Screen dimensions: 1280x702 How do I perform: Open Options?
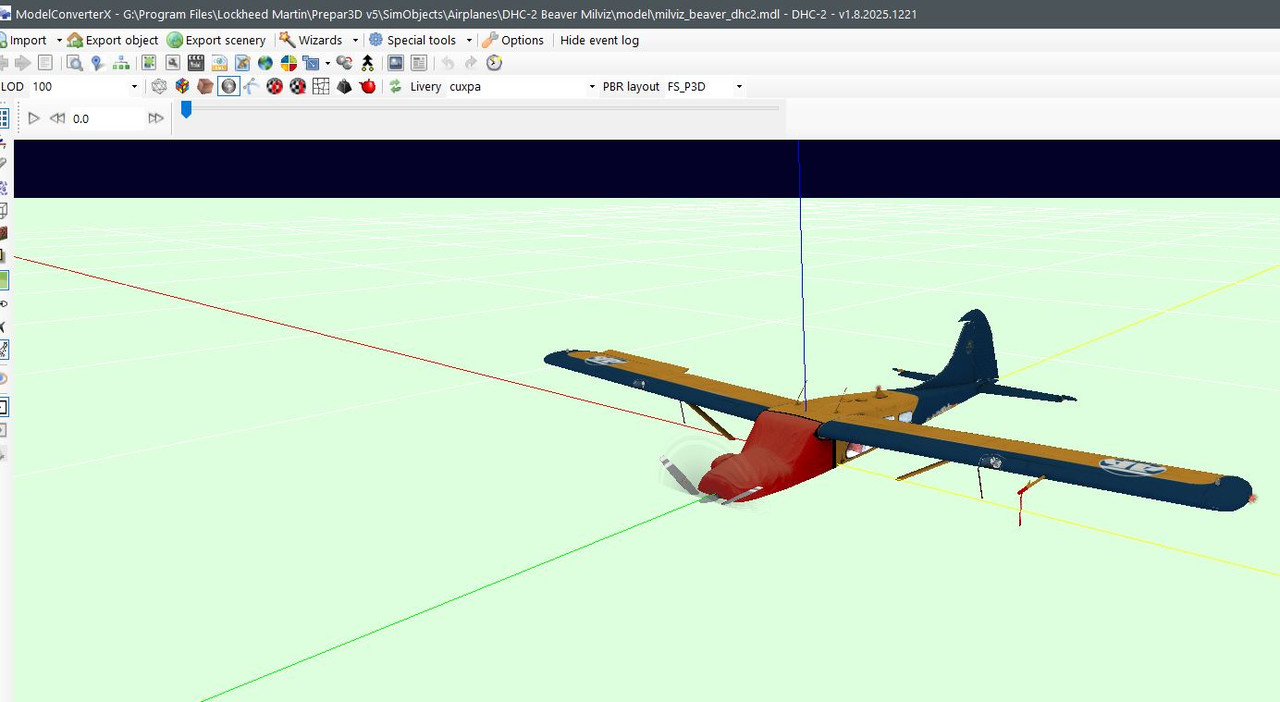pos(513,40)
